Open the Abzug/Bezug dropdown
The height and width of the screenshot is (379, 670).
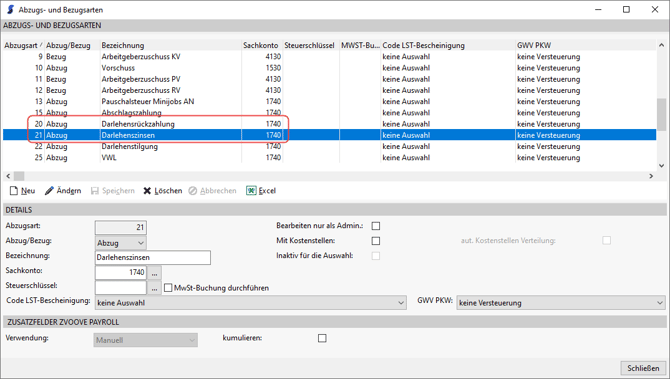120,243
